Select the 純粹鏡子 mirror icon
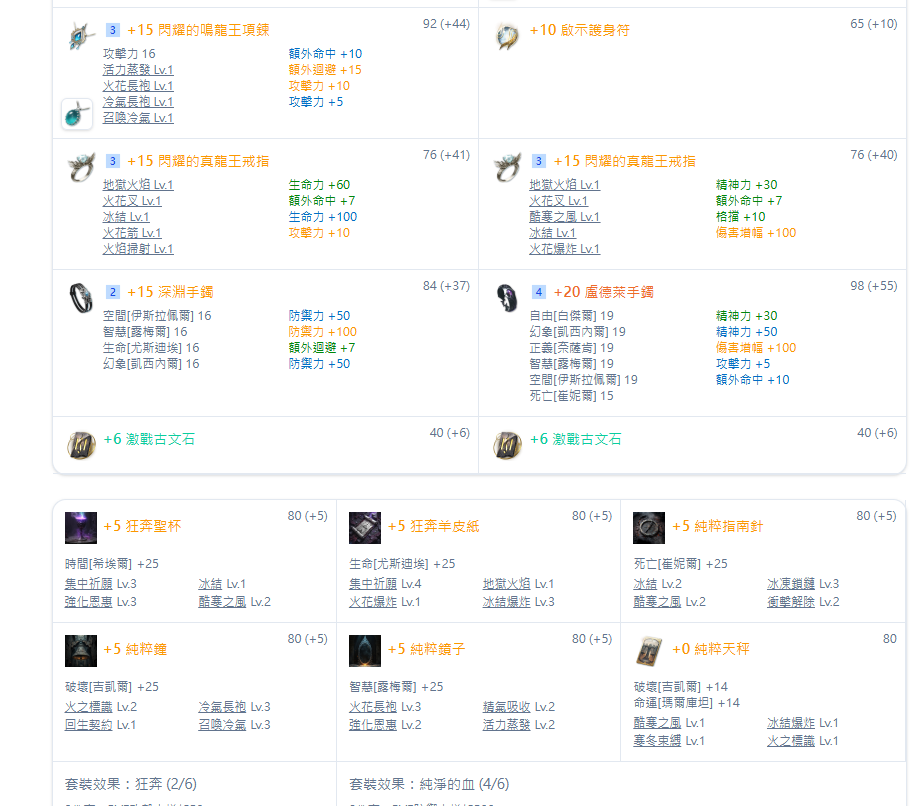 365,650
